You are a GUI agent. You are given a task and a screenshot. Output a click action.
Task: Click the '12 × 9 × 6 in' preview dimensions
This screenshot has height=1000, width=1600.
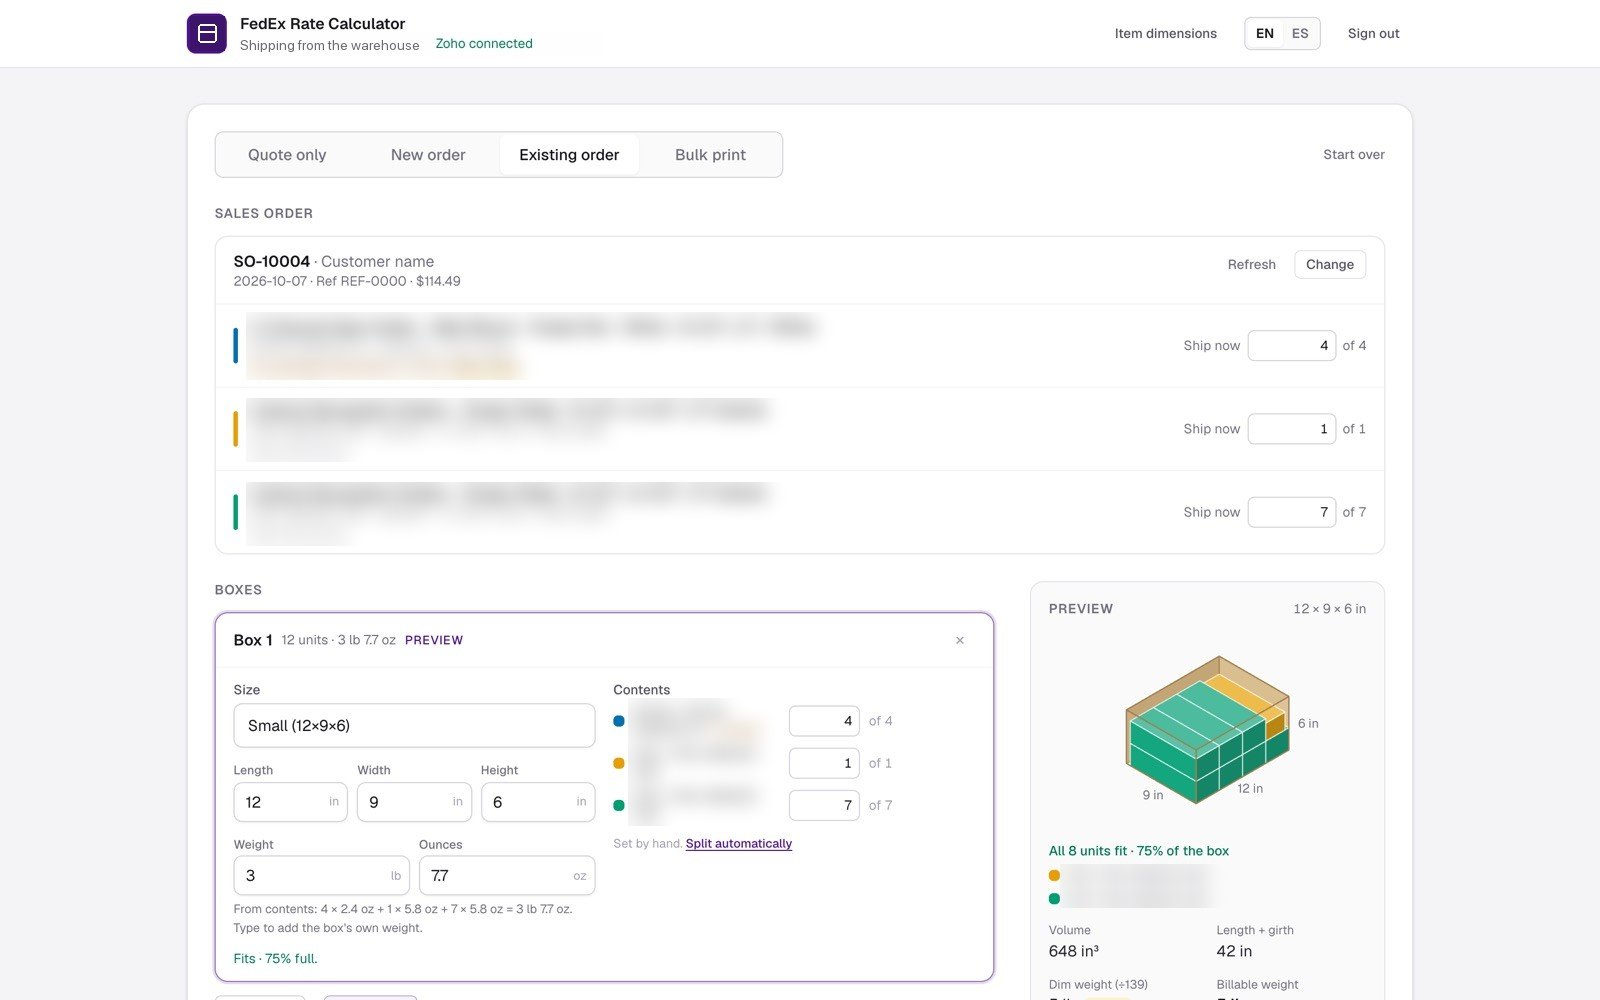tap(1329, 608)
